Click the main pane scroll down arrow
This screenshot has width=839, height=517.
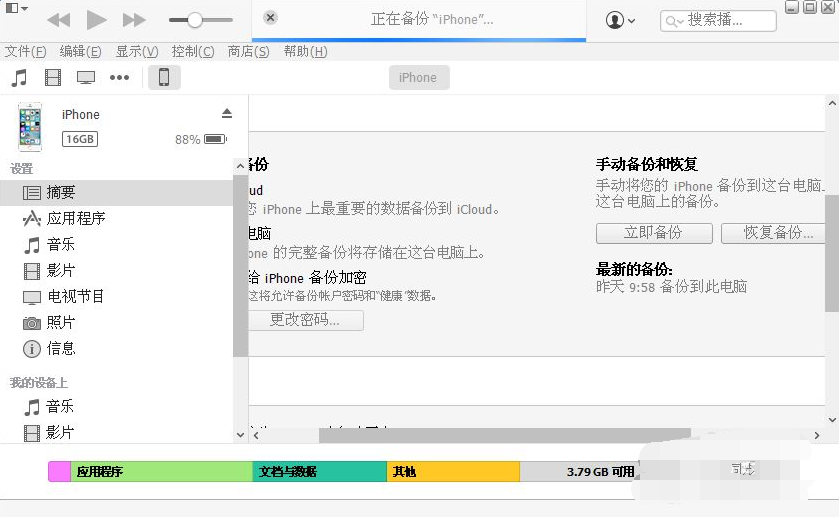[x=832, y=420]
